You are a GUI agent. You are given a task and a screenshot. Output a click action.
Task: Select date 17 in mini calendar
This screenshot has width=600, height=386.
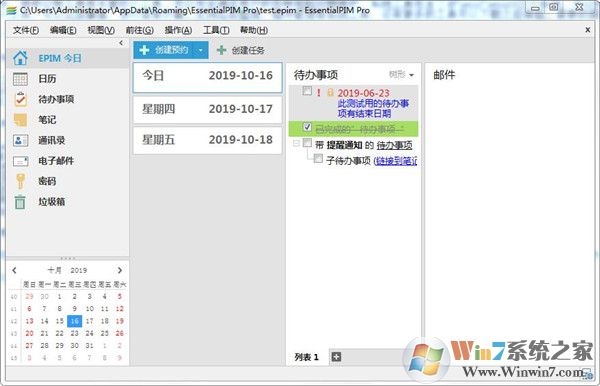90,321
